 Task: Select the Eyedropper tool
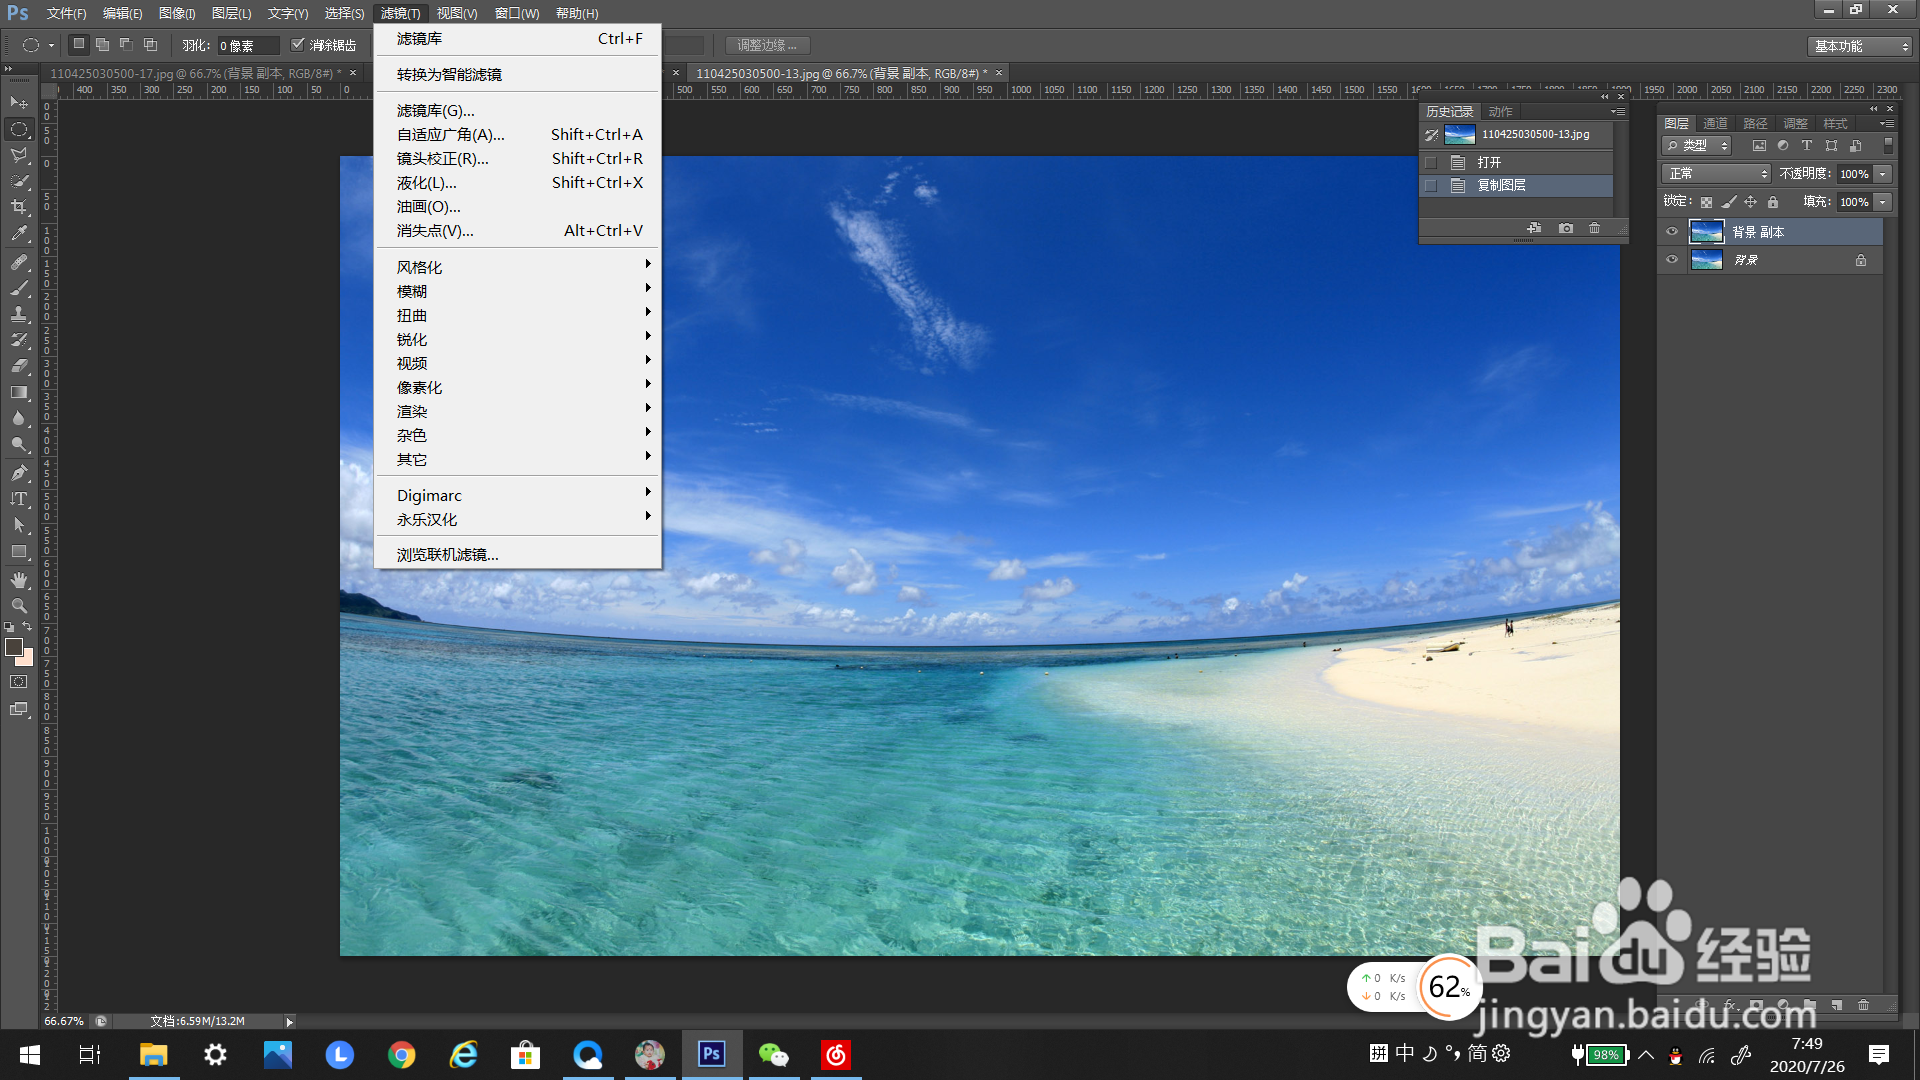point(19,234)
